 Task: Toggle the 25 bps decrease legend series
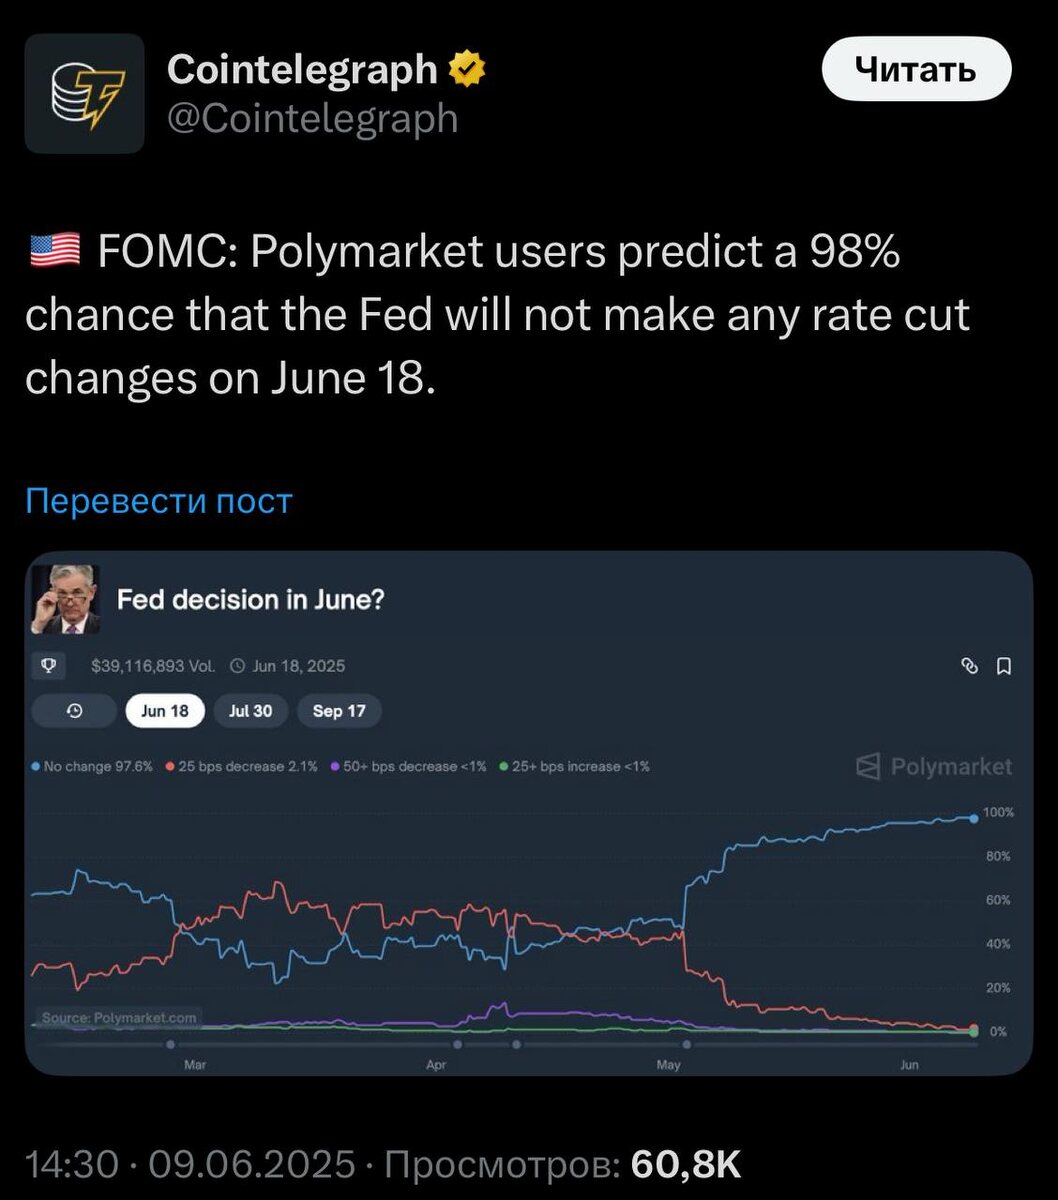[241, 767]
